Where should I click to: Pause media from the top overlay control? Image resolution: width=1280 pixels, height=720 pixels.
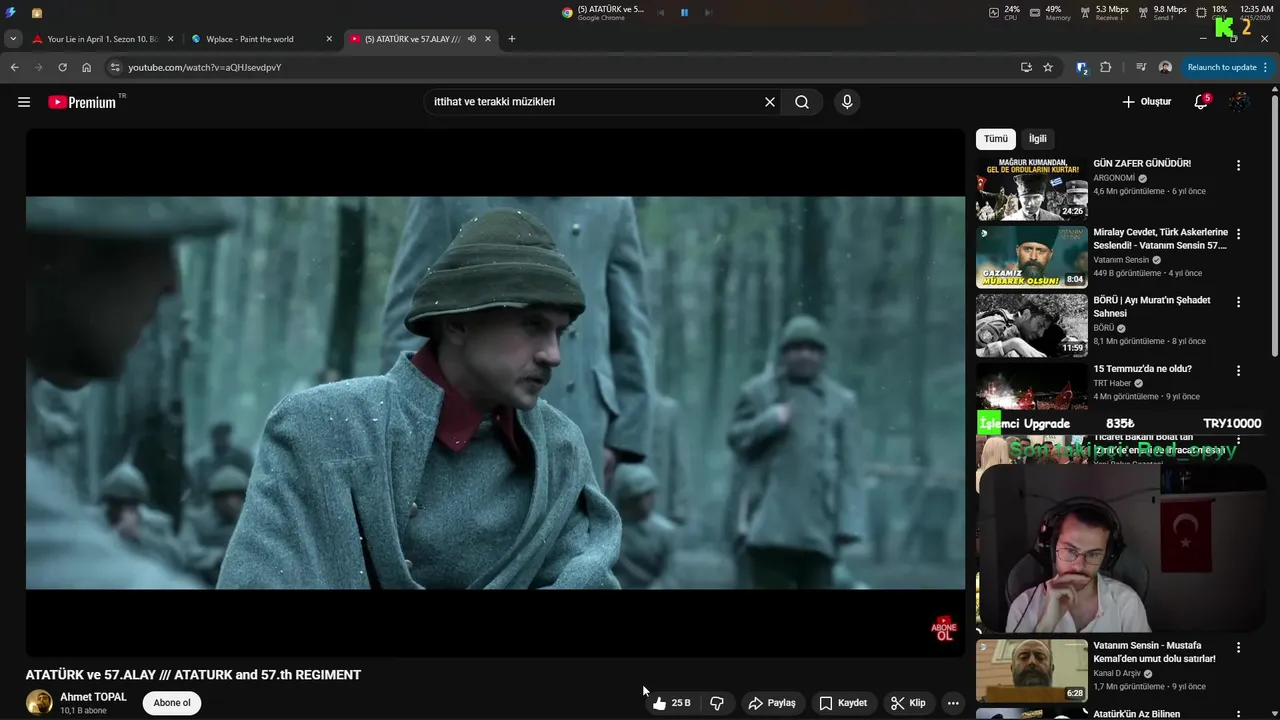coord(685,12)
